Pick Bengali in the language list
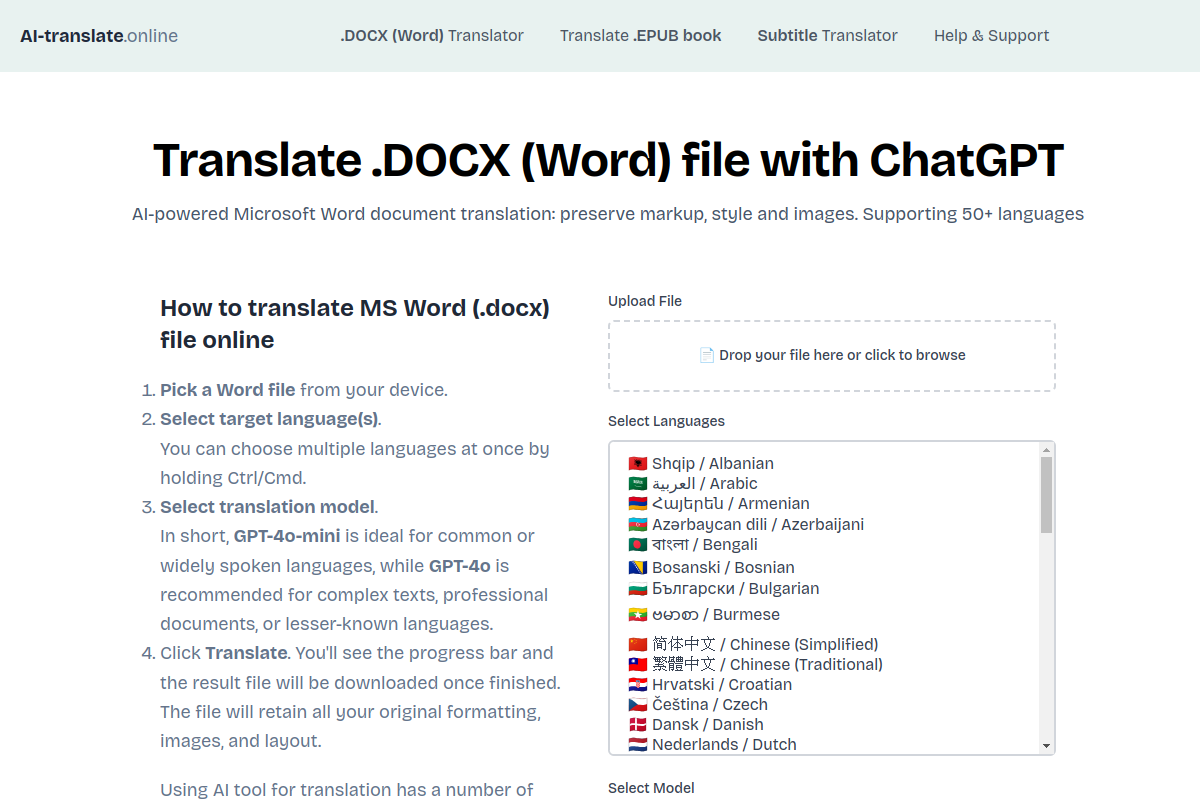The width and height of the screenshot is (1200, 800). coord(824,545)
